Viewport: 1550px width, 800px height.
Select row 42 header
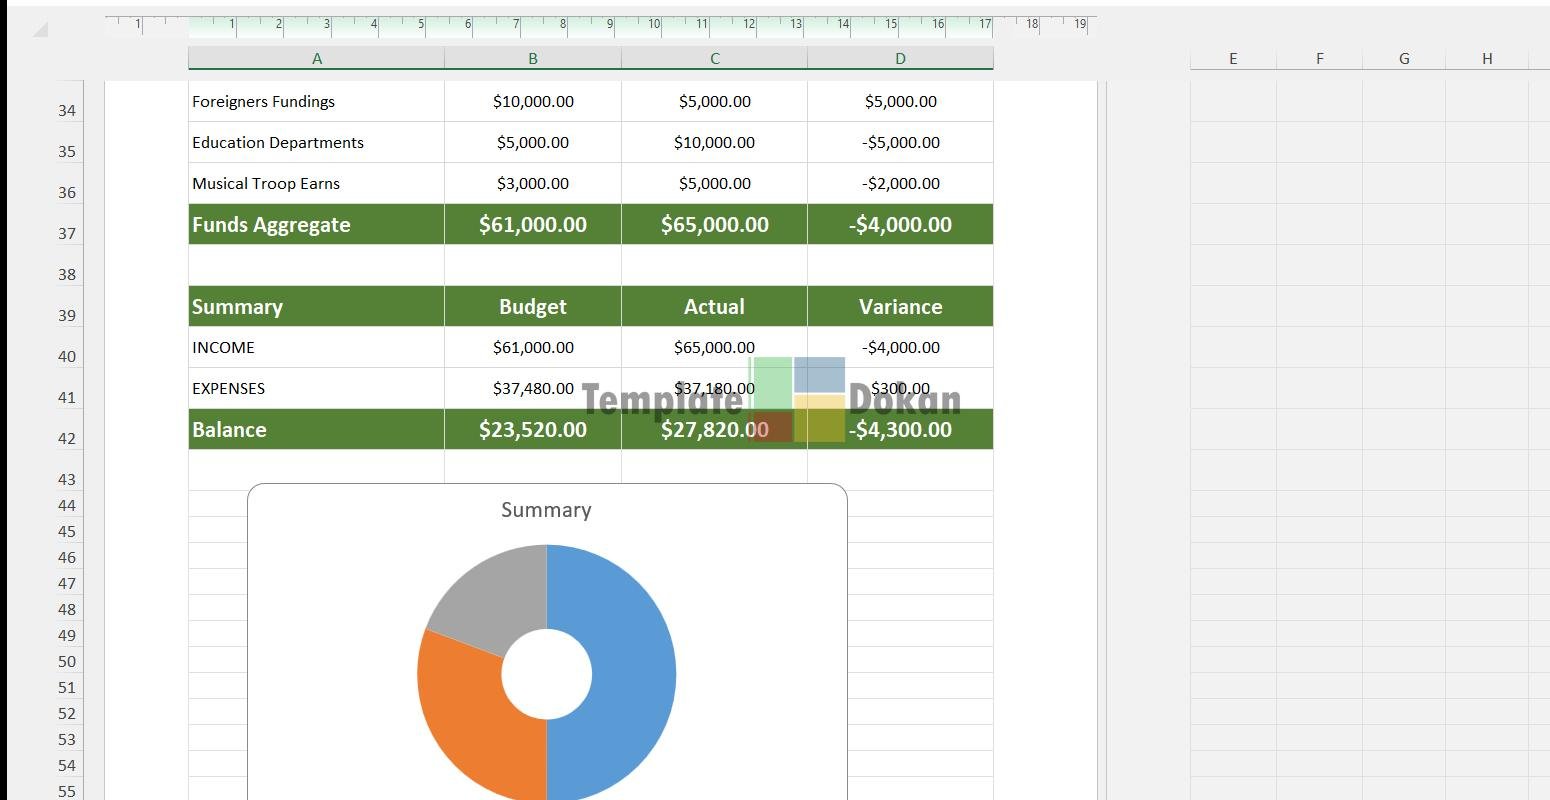[67, 438]
